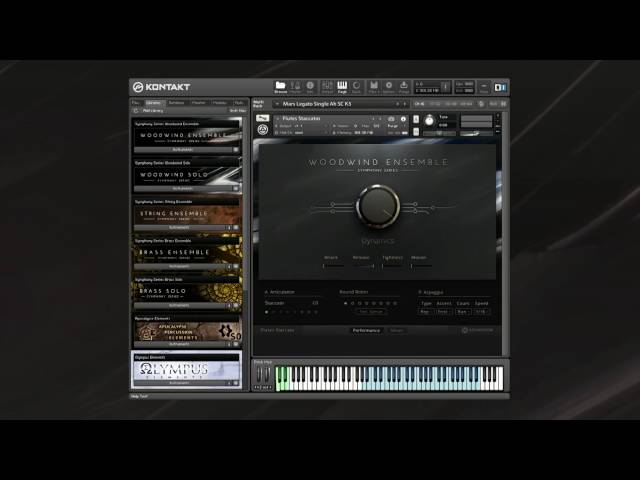
Task: Click the Tune knob in instrument header
Action: coord(429,120)
